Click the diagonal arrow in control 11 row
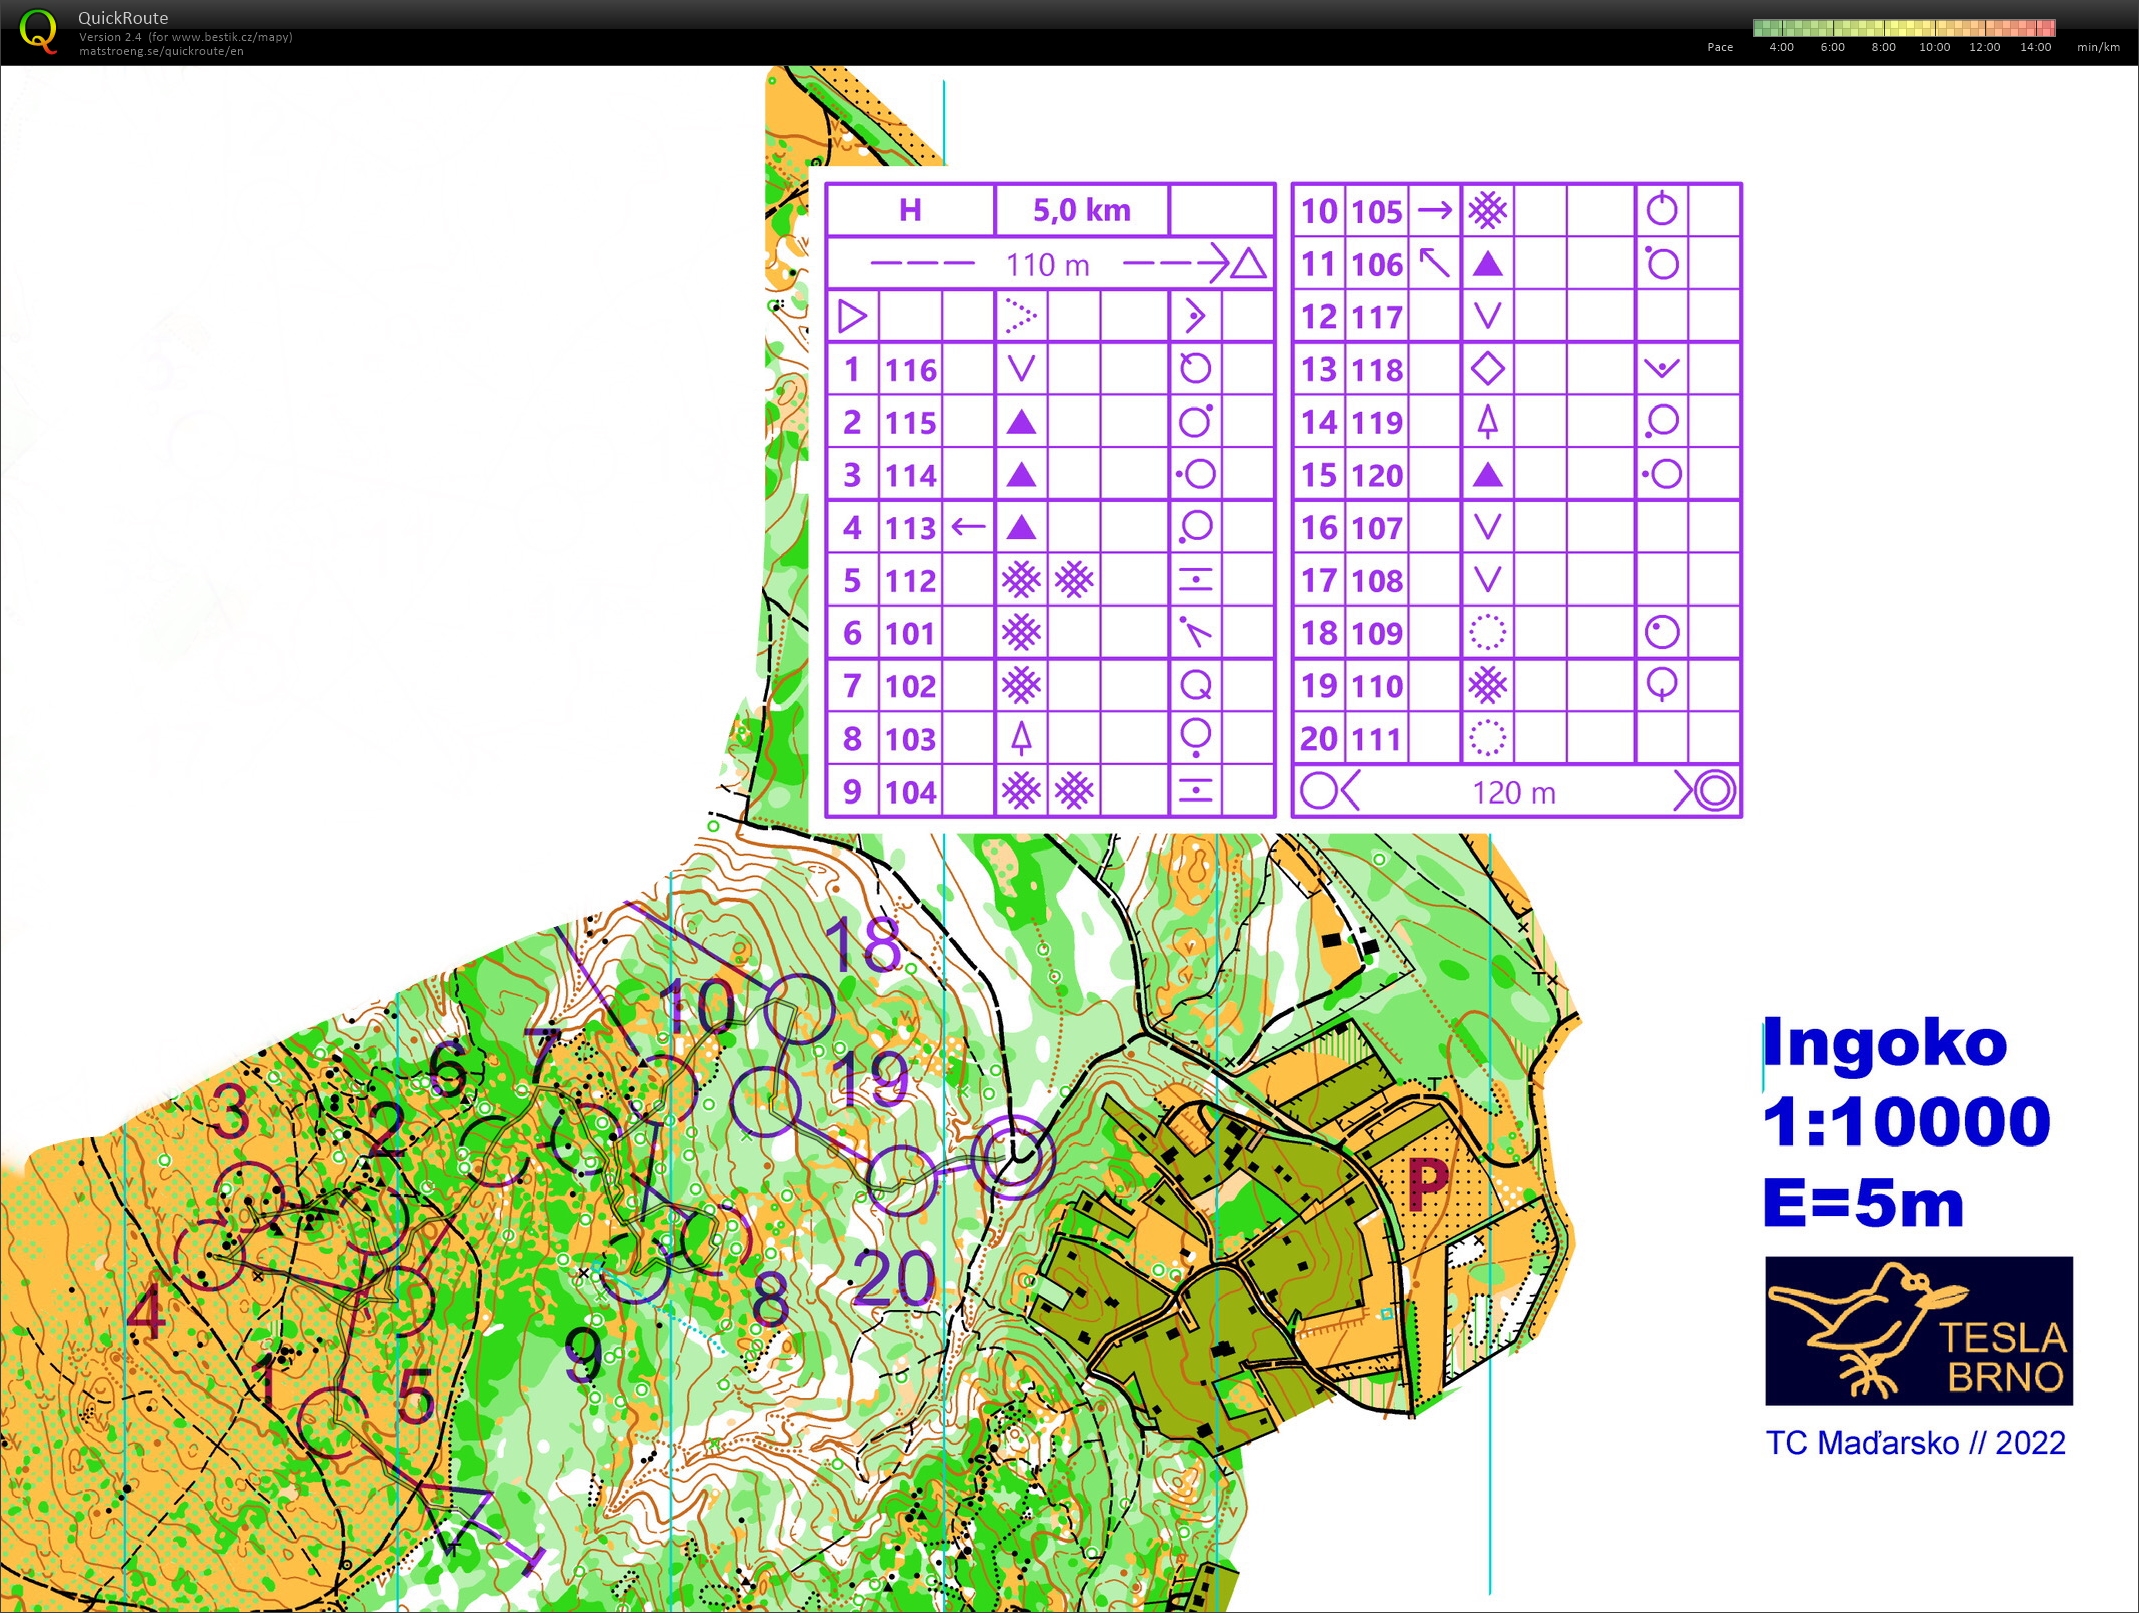Screen dimensions: 2139x1613 tap(1435, 264)
